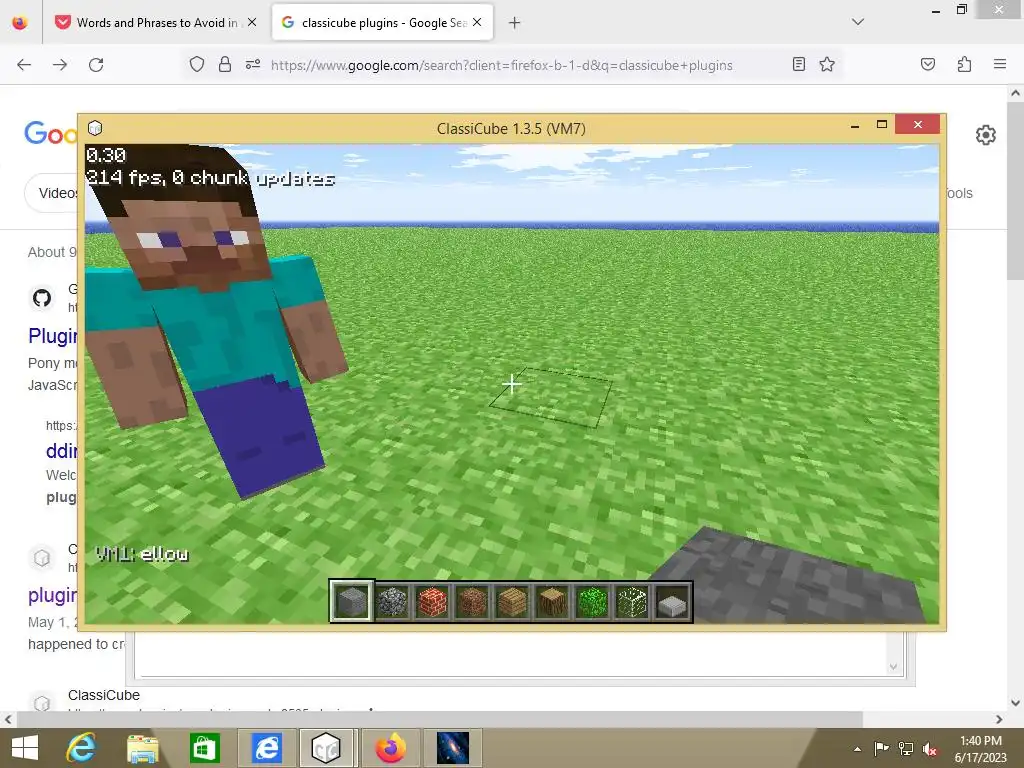
Task: Show hidden system tray icons
Action: point(857,749)
